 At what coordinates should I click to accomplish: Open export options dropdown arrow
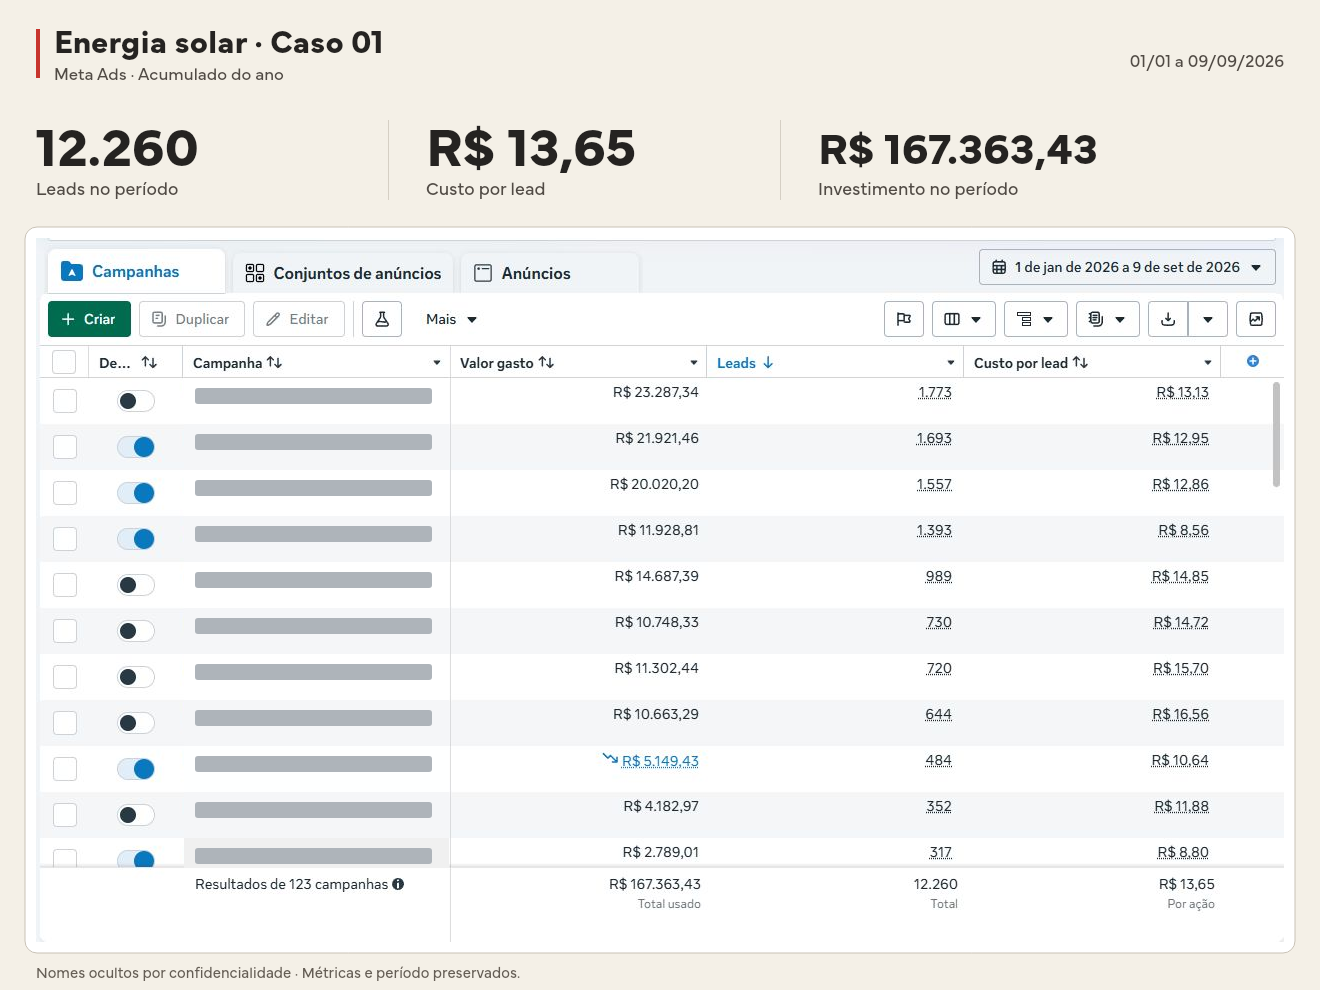pos(1208,319)
